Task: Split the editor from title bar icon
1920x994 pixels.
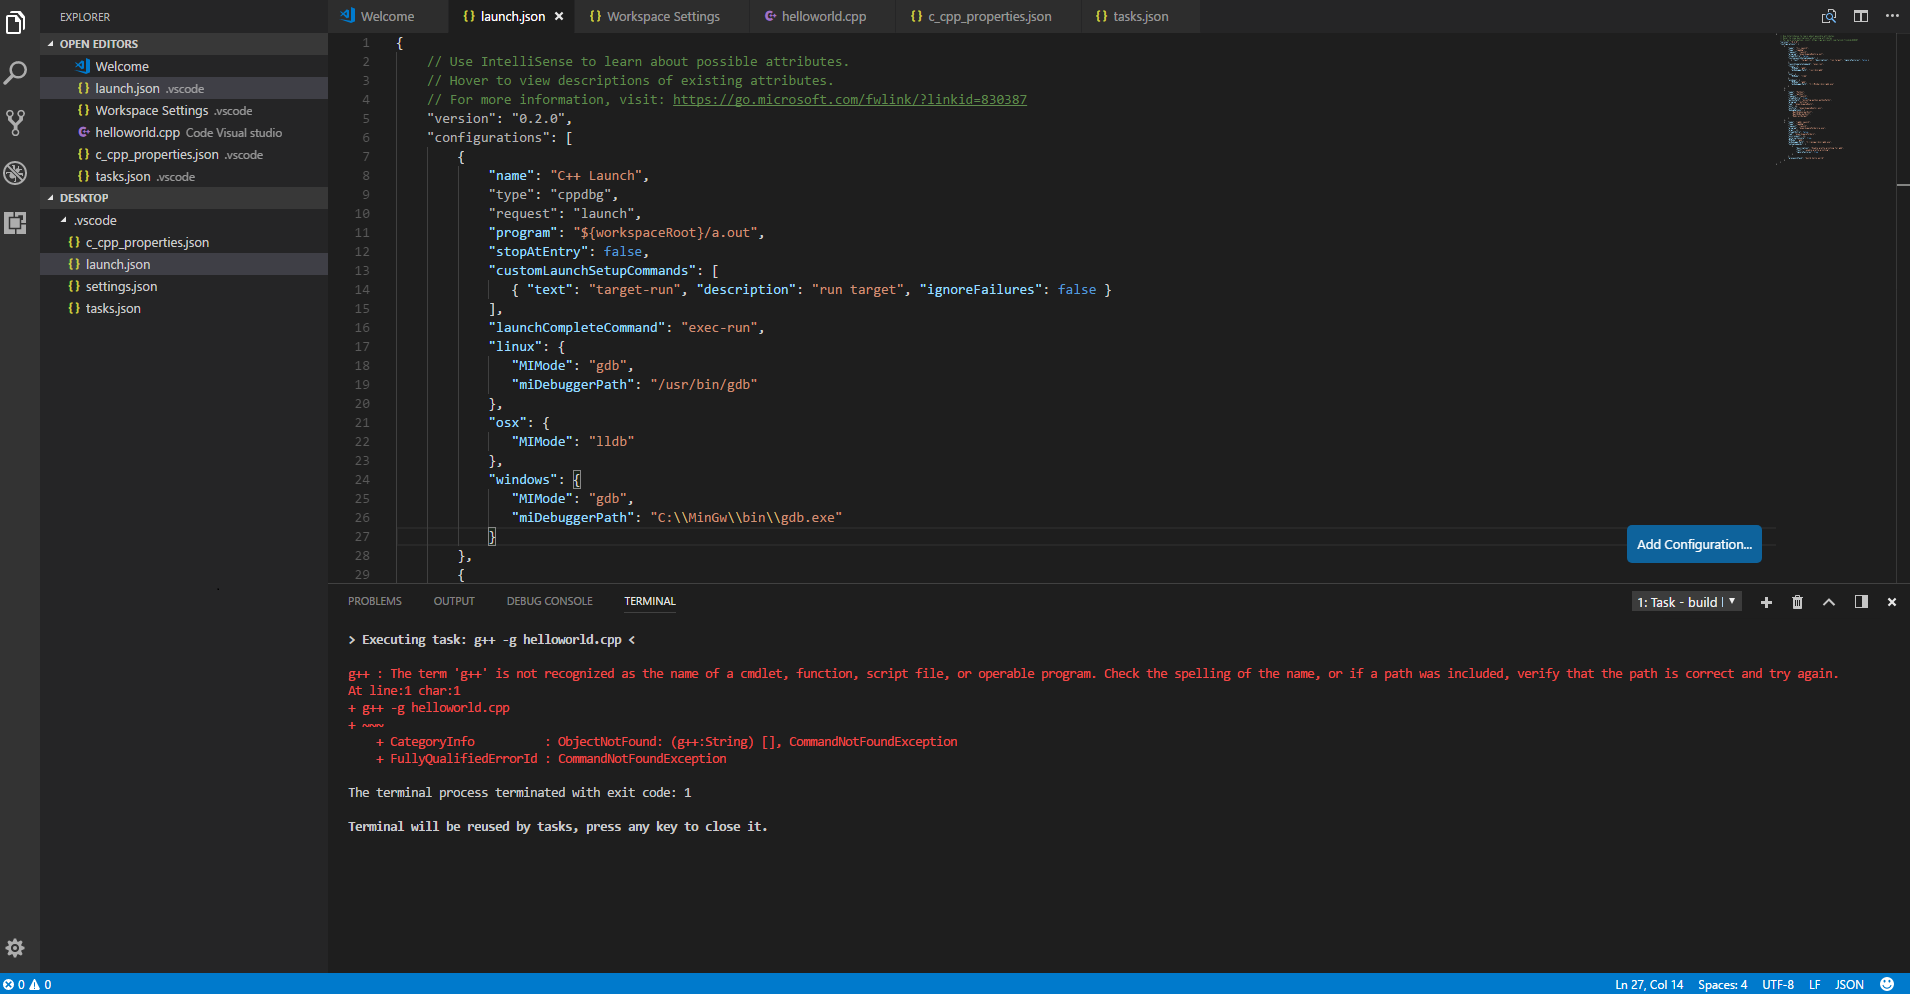Action: click(1861, 16)
